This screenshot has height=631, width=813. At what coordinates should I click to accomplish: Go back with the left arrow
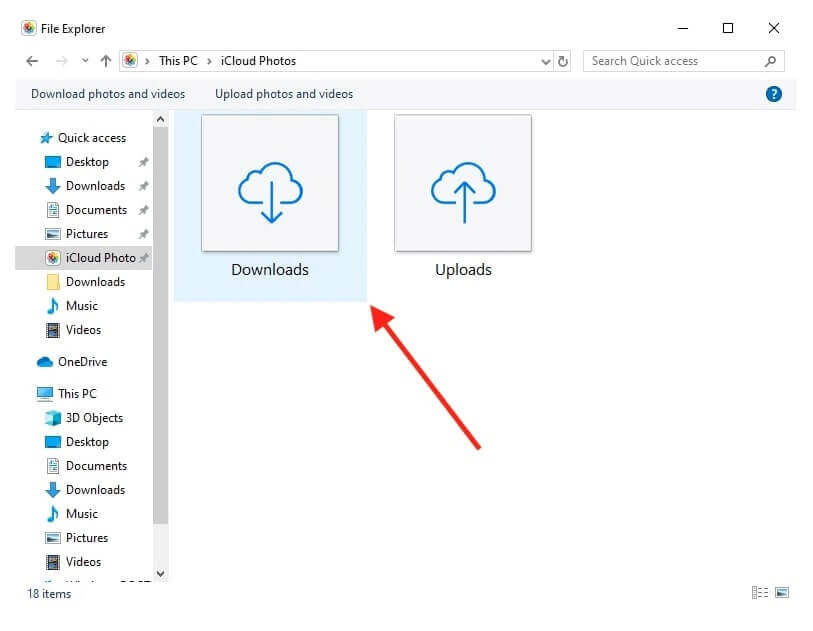coord(32,61)
